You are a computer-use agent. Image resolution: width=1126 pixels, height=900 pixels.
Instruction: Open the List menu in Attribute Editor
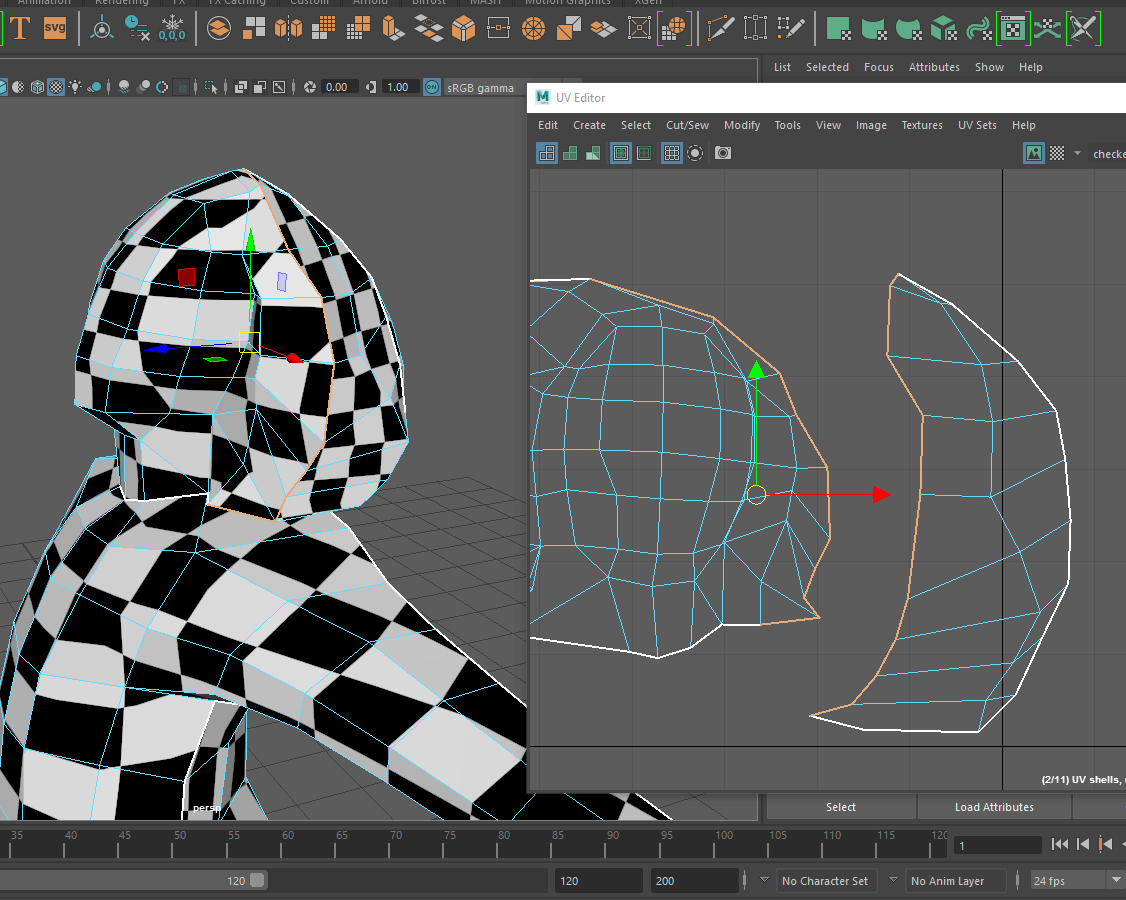click(x=782, y=67)
